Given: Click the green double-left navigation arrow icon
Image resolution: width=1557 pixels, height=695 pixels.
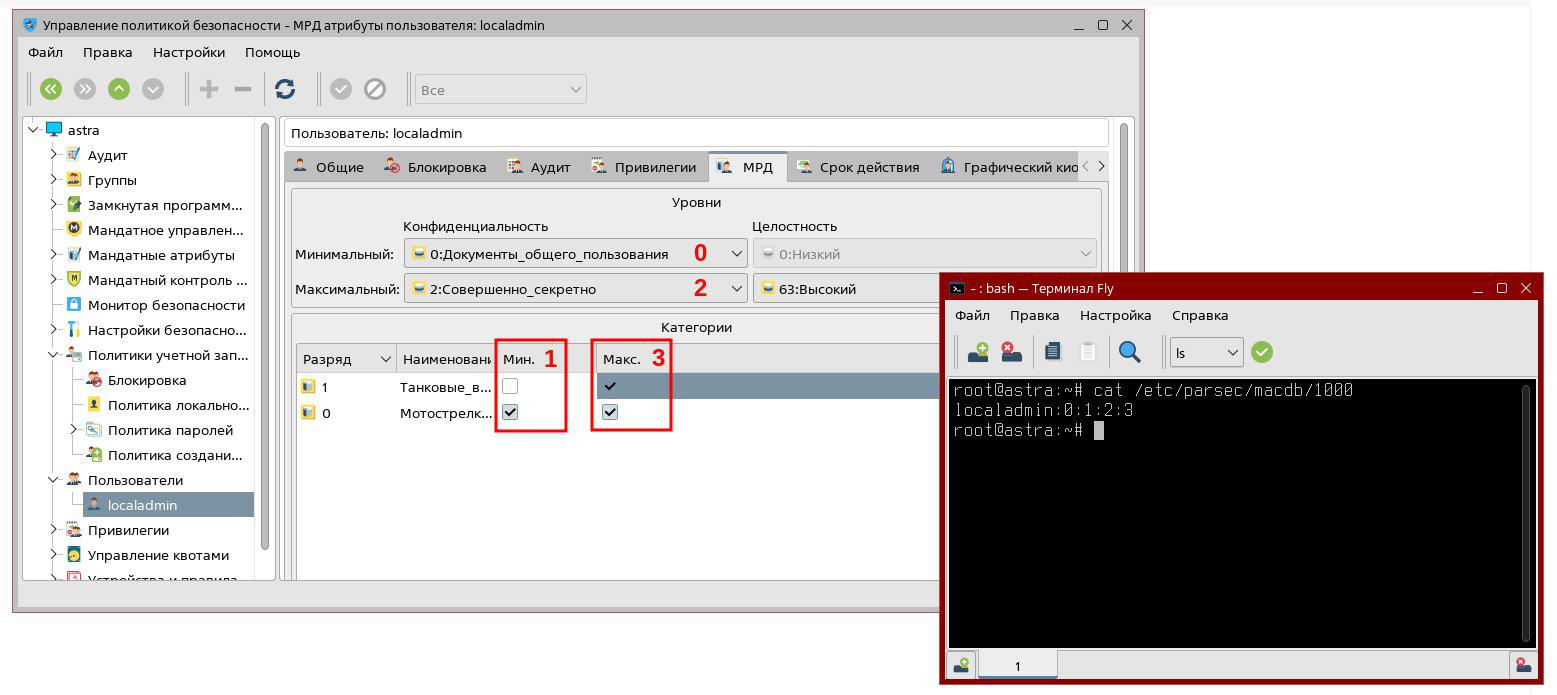Looking at the screenshot, I should pyautogui.click(x=51, y=90).
